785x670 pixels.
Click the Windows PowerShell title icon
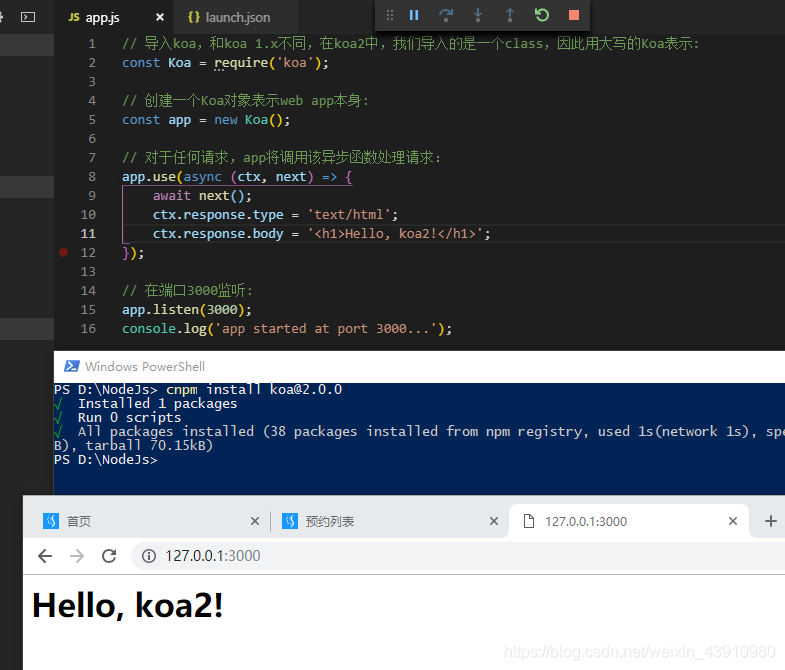coord(72,366)
